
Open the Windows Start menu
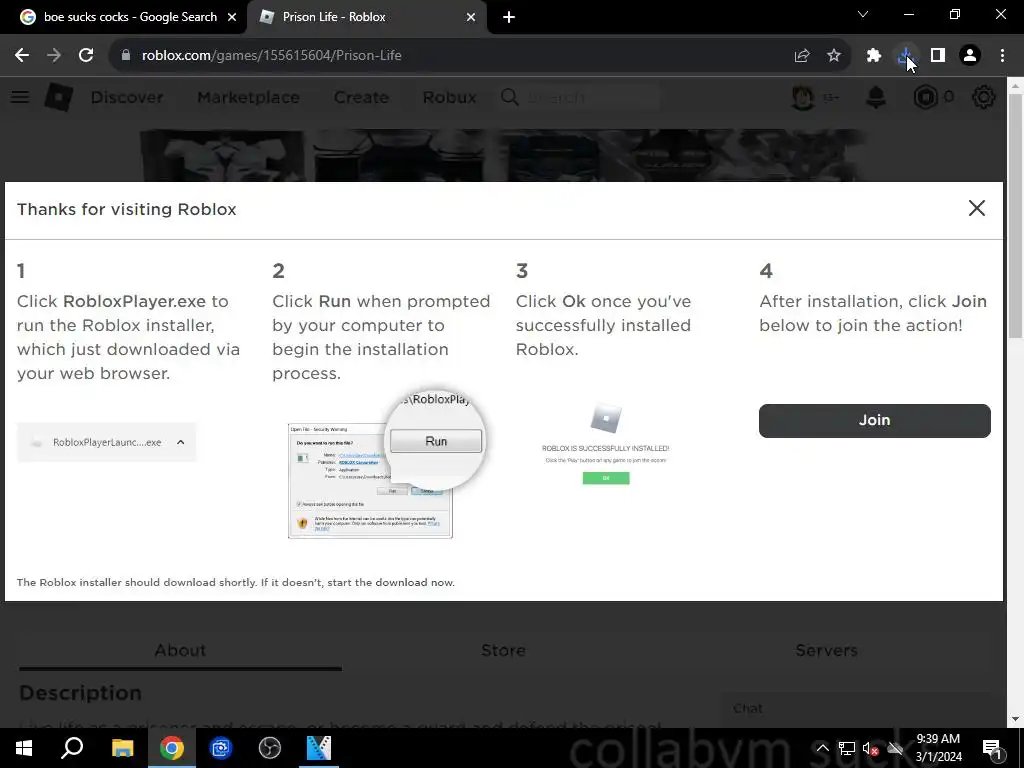[24, 748]
